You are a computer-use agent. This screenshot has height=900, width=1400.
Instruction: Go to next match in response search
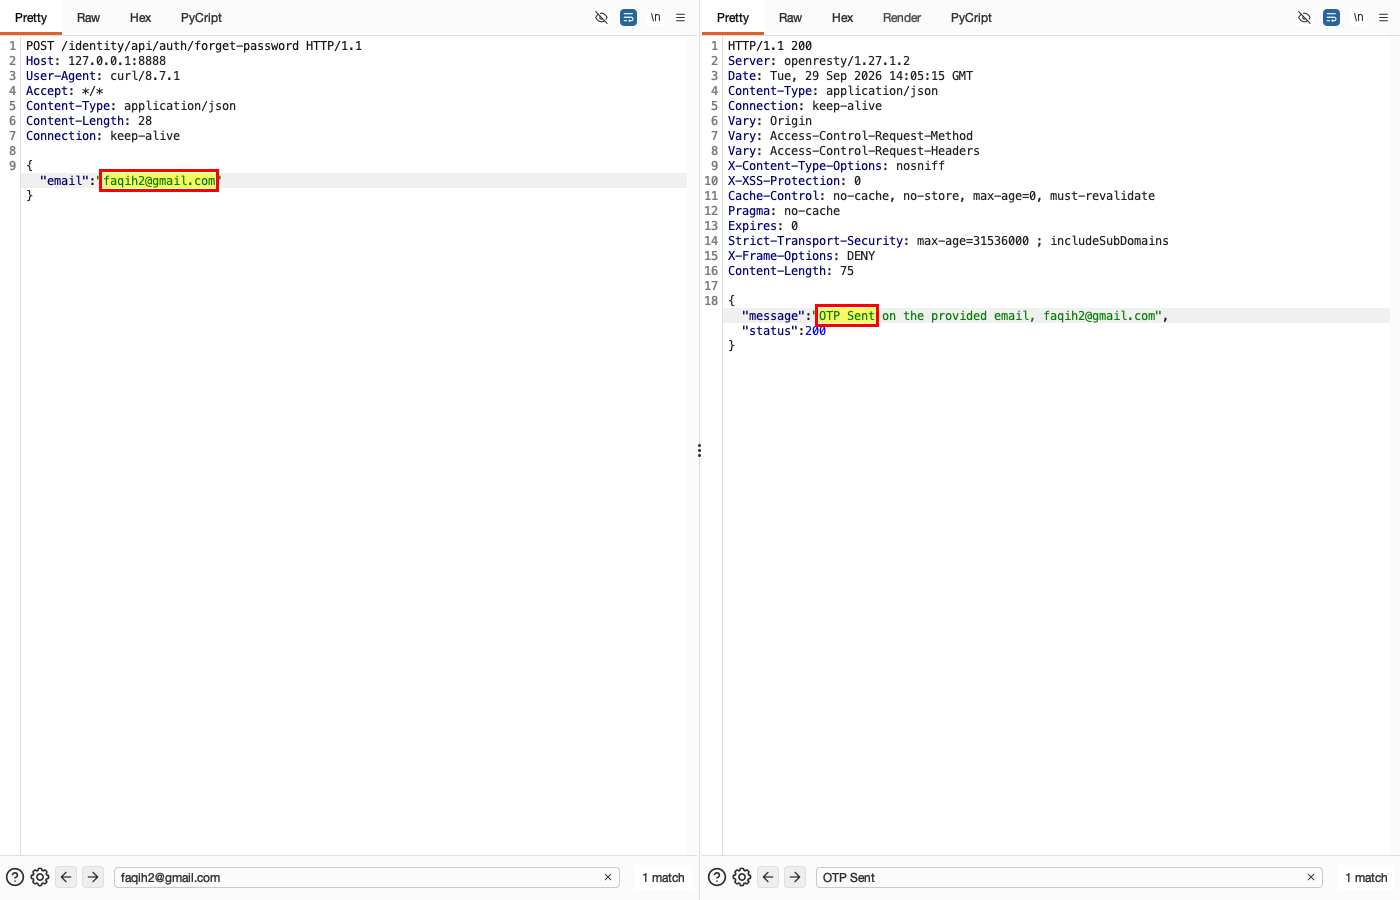pos(795,877)
